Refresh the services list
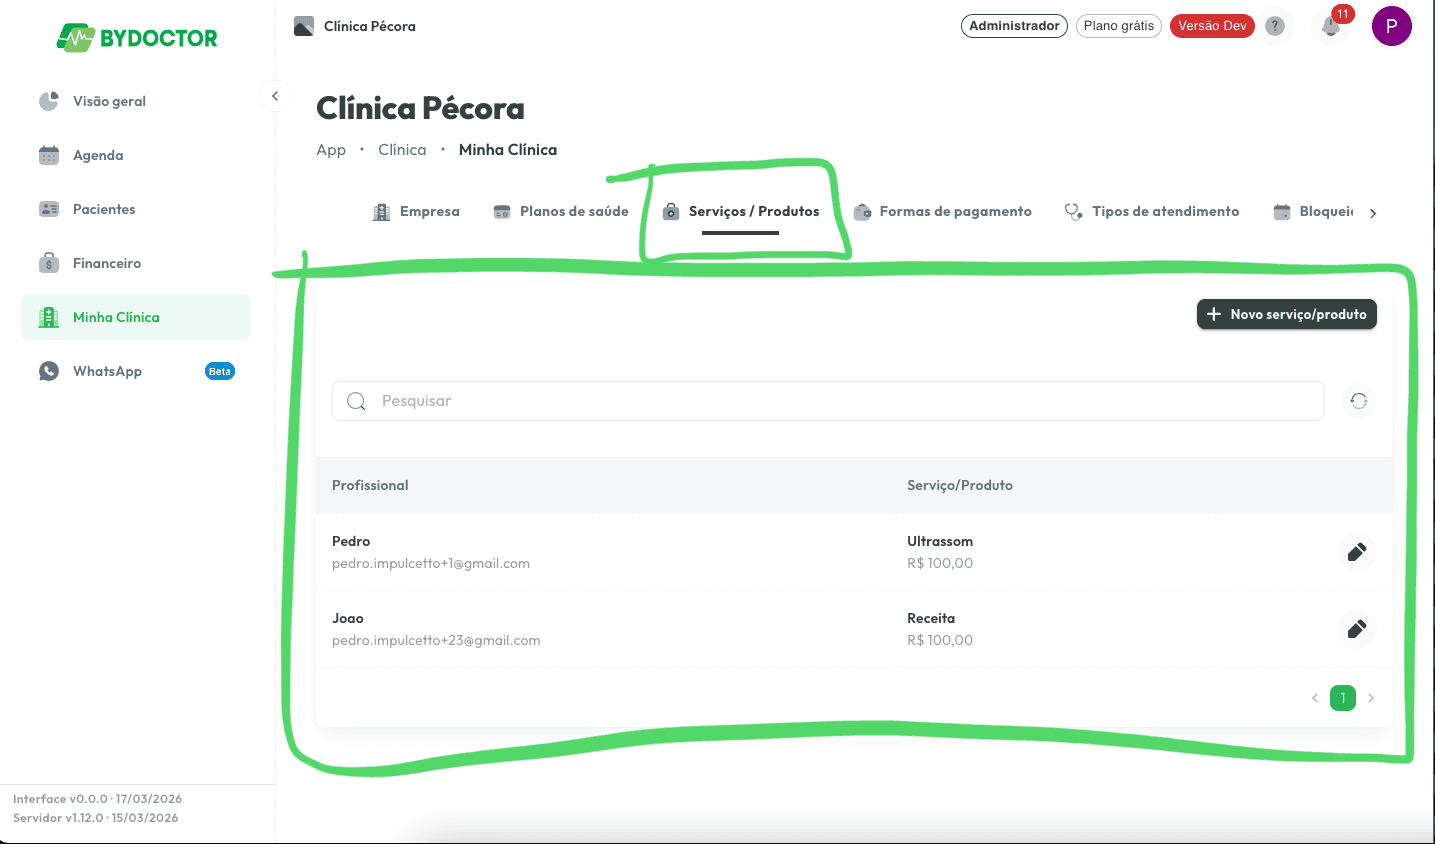The image size is (1435, 844). (x=1358, y=401)
